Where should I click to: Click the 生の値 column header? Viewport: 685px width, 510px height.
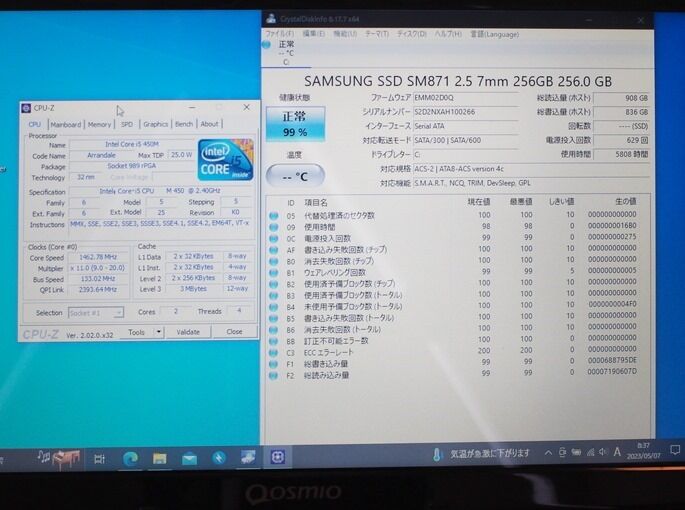pyautogui.click(x=625, y=201)
